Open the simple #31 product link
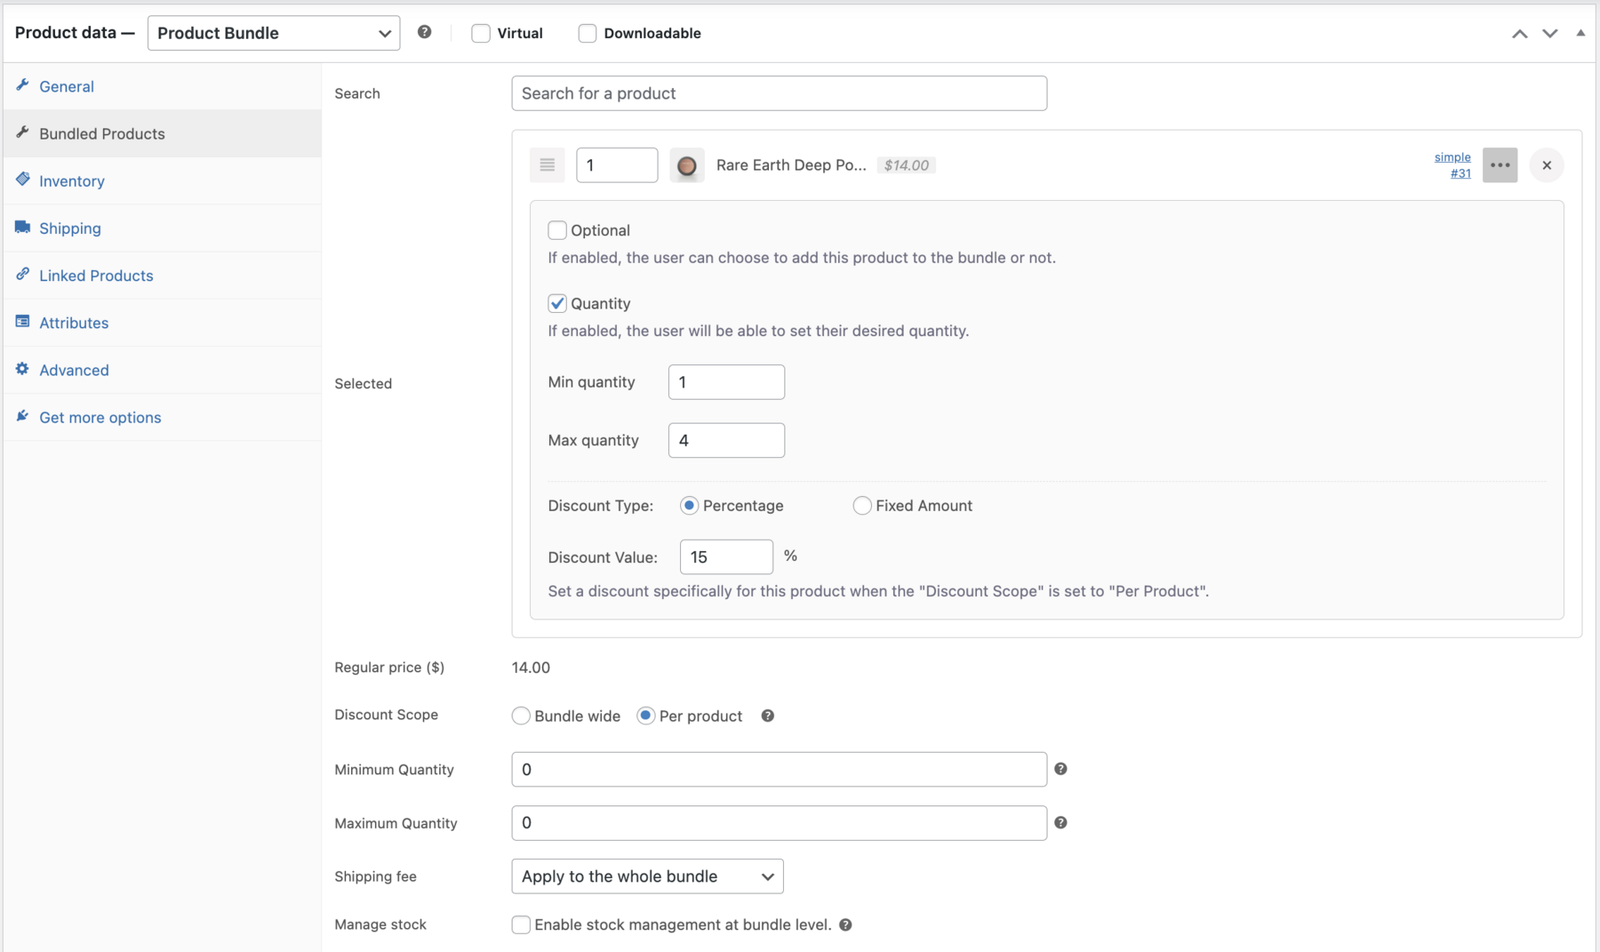1600x952 pixels. [1453, 165]
